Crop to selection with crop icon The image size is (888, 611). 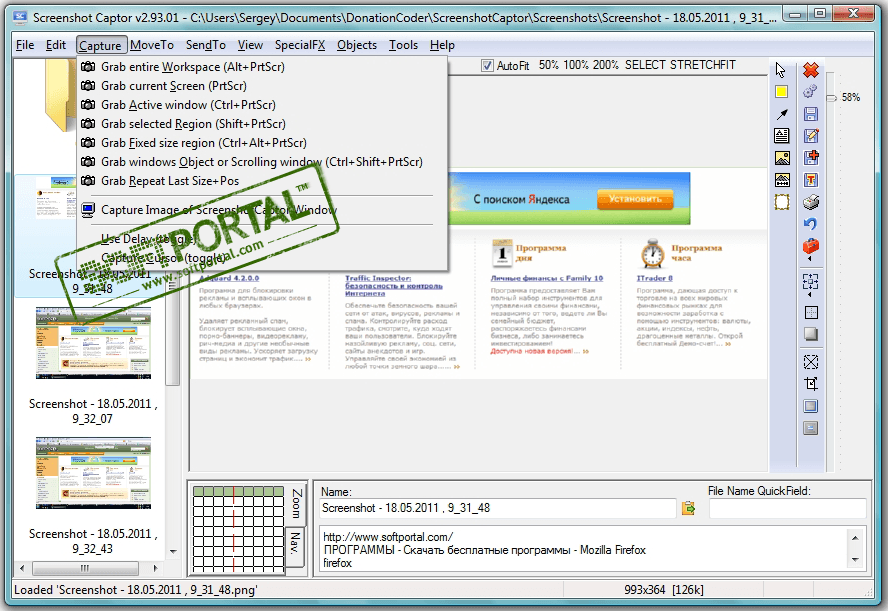[x=811, y=384]
